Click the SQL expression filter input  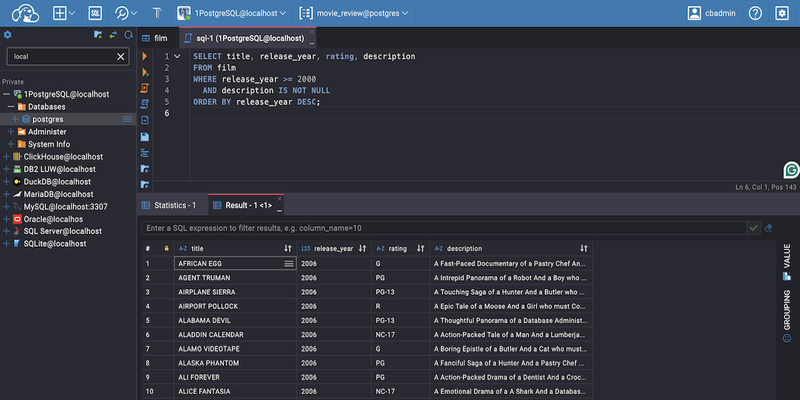pyautogui.click(x=444, y=228)
